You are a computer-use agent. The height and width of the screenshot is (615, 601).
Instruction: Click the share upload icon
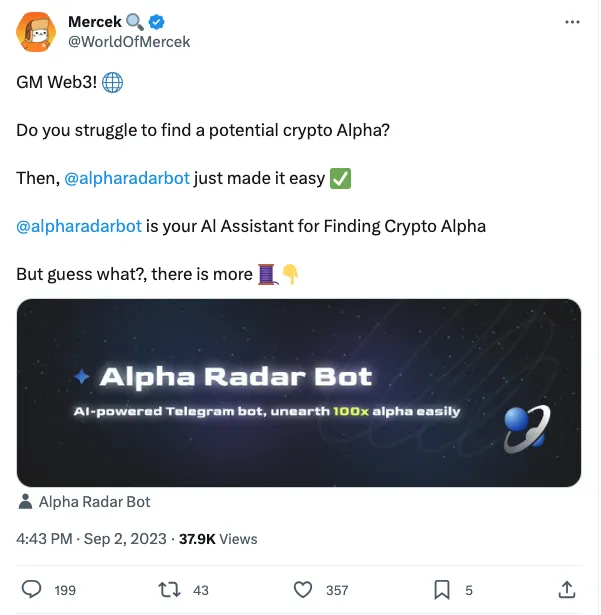tap(566, 589)
